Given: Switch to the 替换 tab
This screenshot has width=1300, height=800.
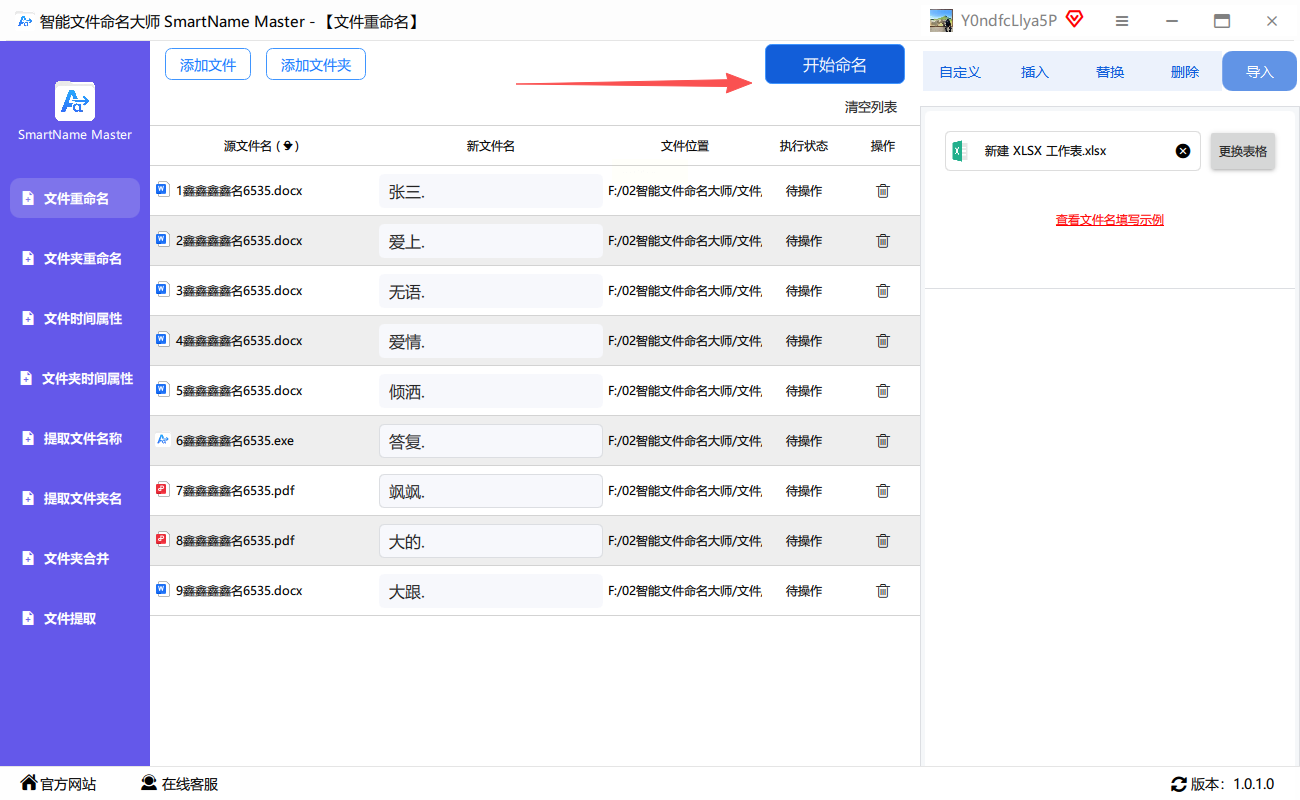Looking at the screenshot, I should coord(1110,72).
